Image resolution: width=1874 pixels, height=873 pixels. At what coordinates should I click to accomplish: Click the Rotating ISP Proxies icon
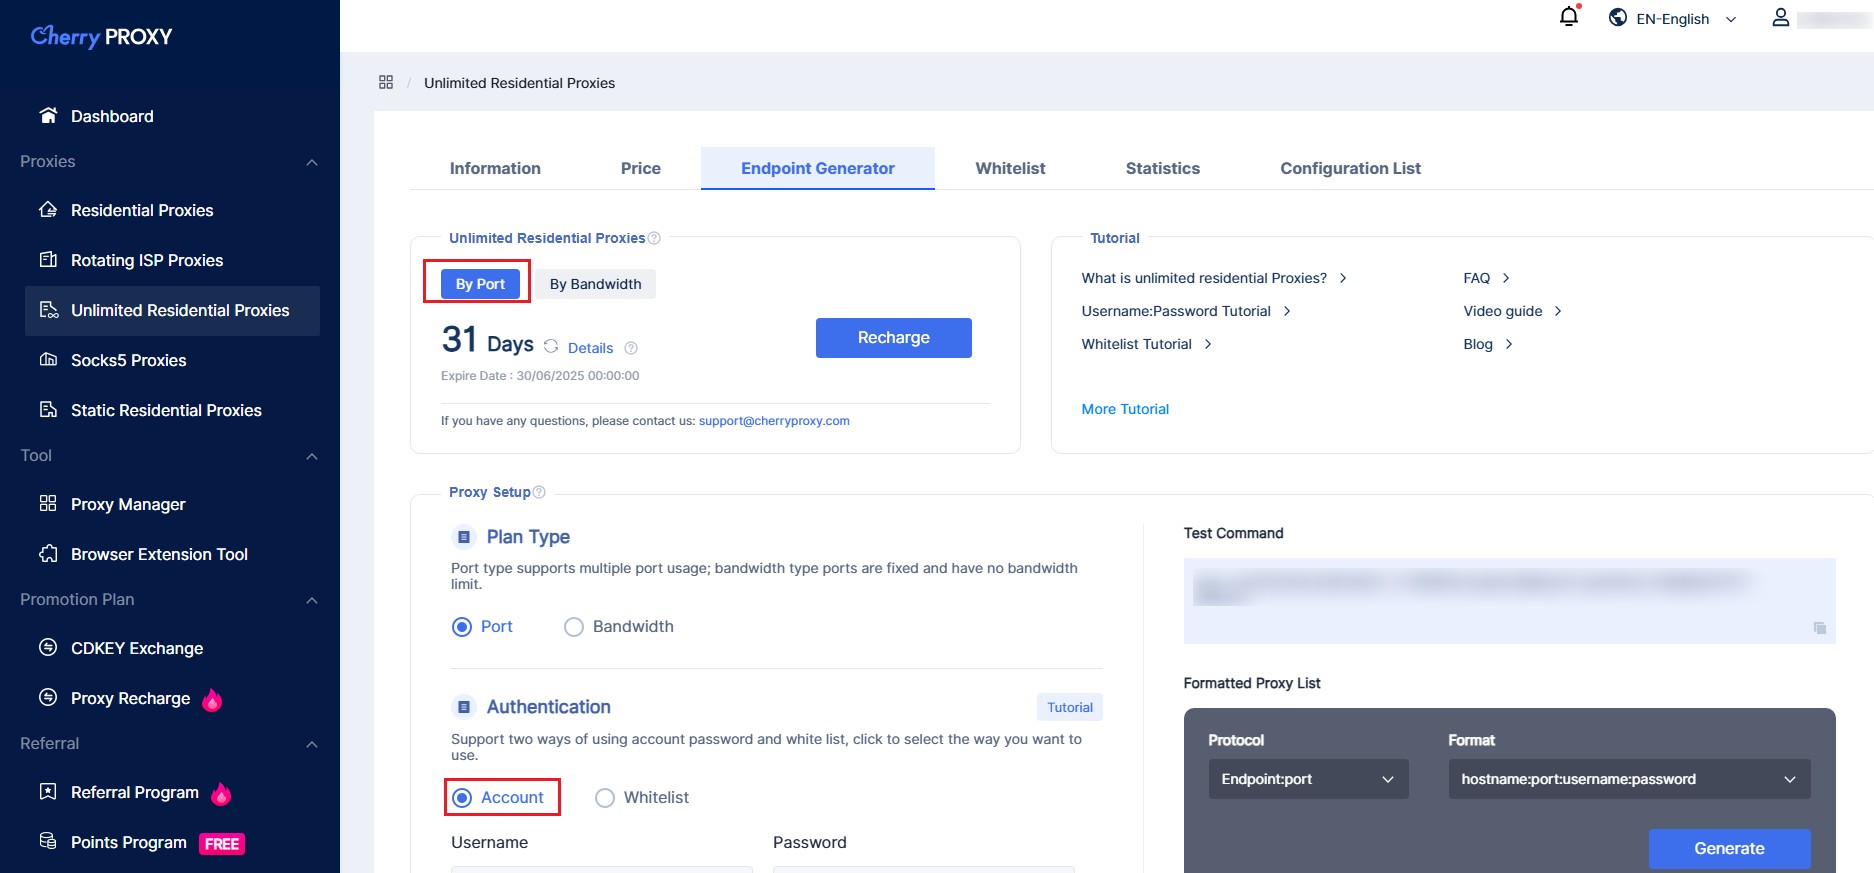point(48,259)
